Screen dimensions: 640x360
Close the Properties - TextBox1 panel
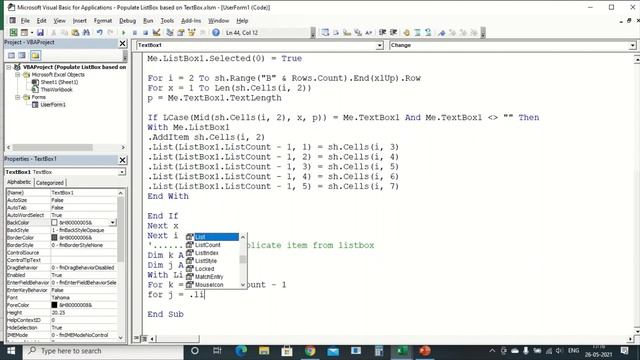tap(122, 160)
